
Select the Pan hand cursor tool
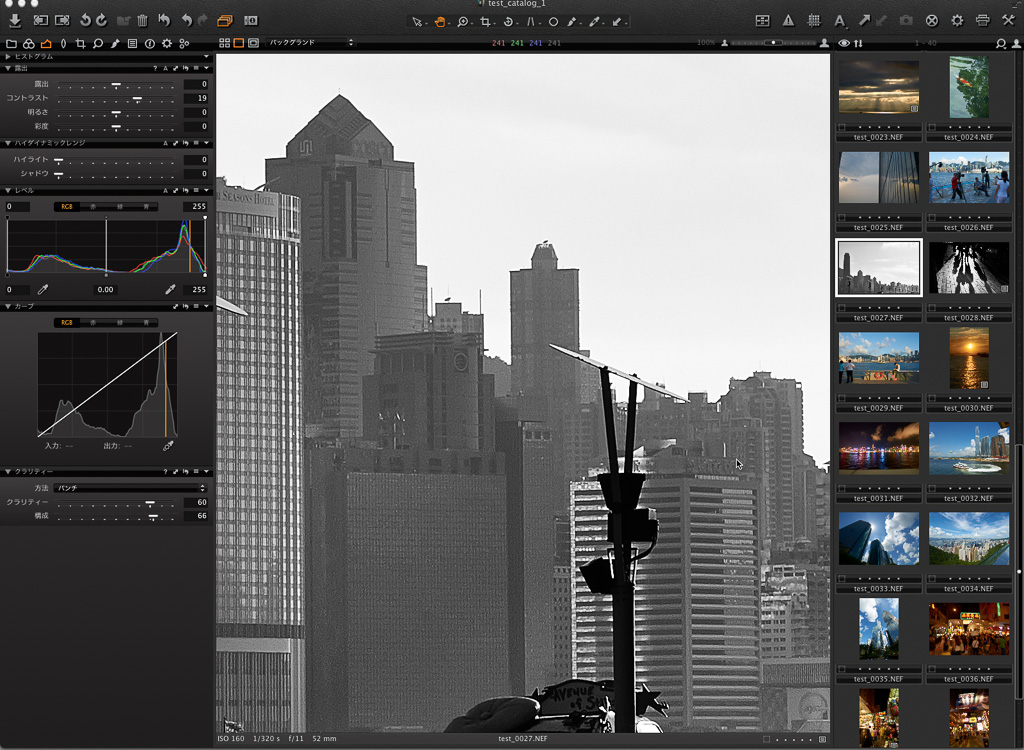(x=440, y=21)
